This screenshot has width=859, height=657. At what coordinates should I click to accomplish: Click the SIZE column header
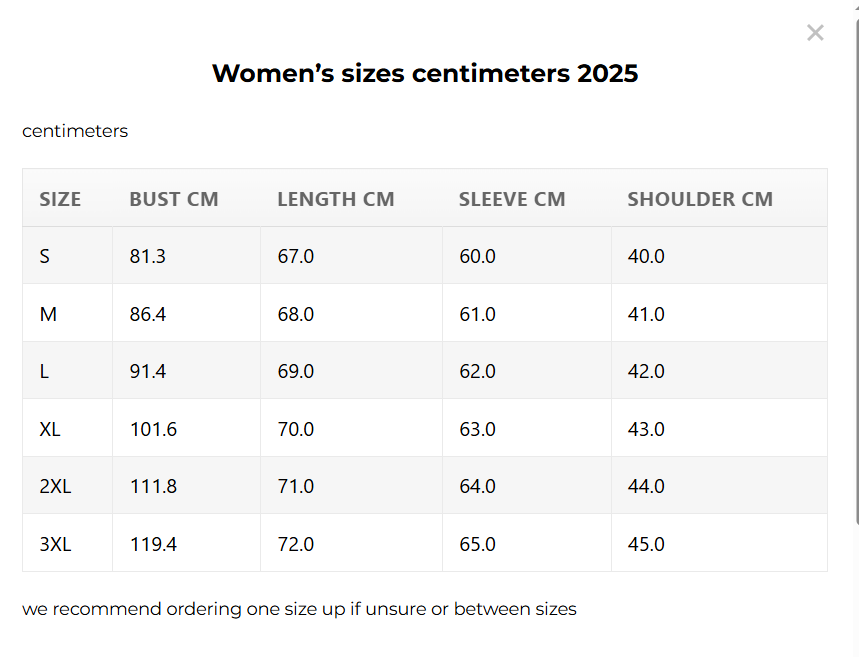tap(60, 199)
